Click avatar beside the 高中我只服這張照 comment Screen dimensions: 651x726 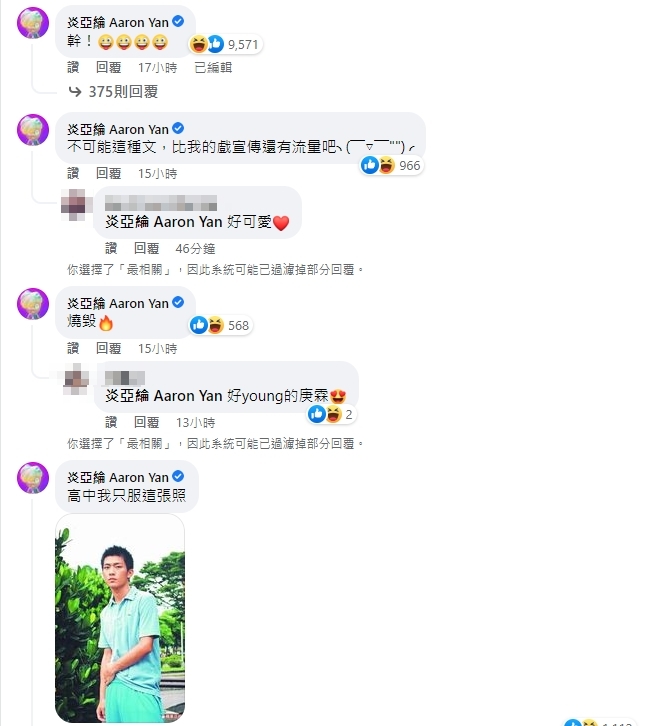pos(33,478)
